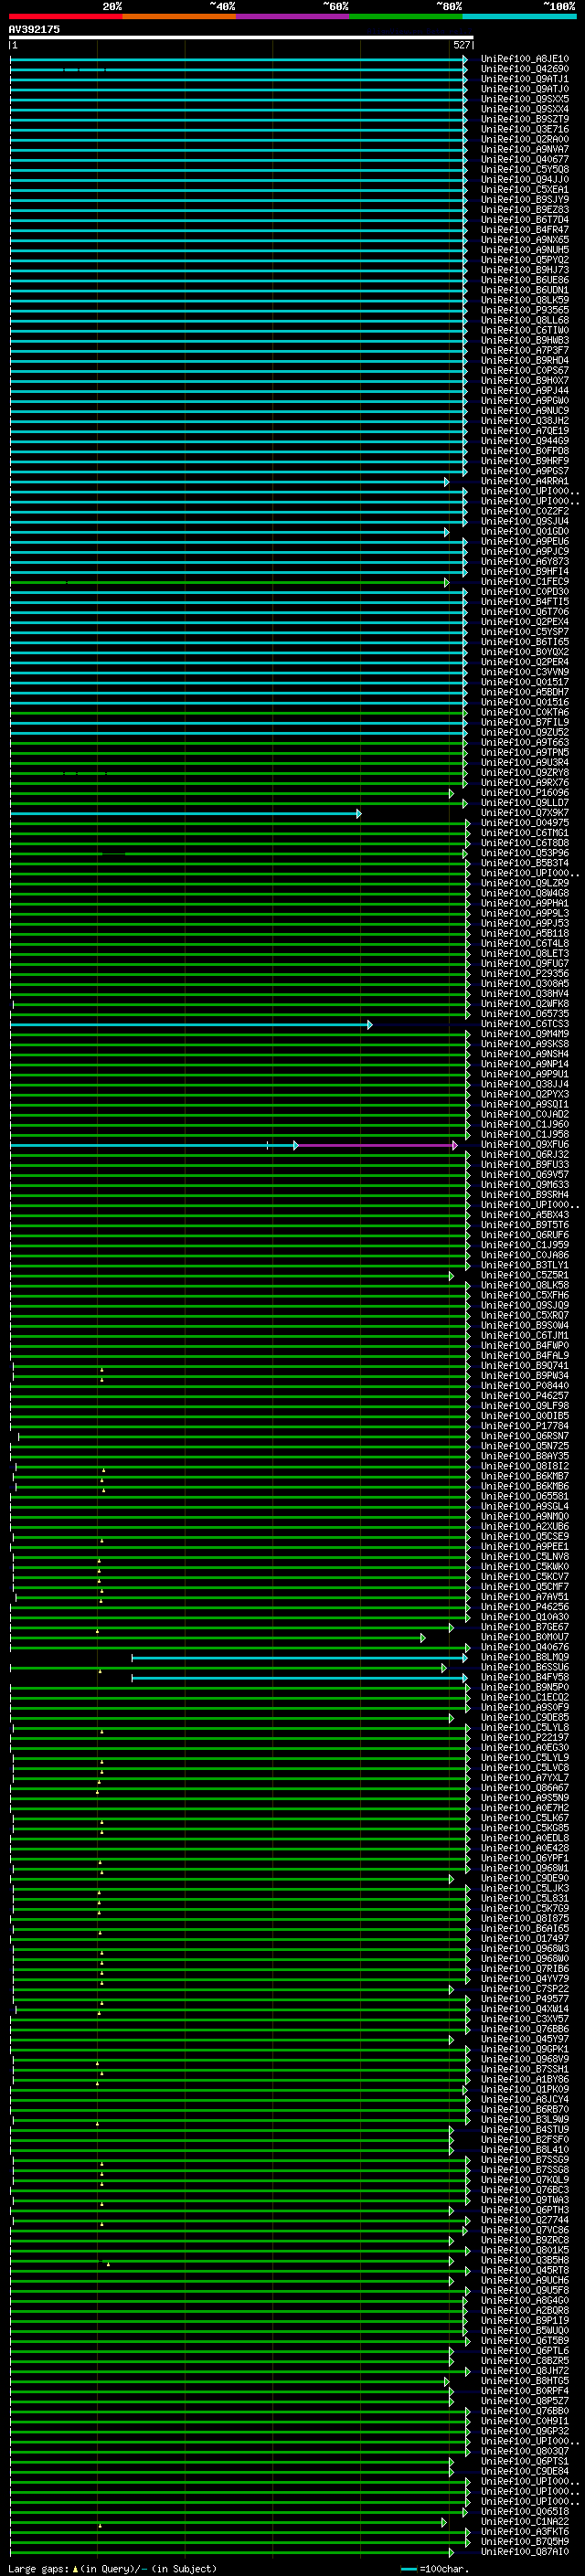Click hit label UniRef100_A1BY86

(x=525, y=2079)
